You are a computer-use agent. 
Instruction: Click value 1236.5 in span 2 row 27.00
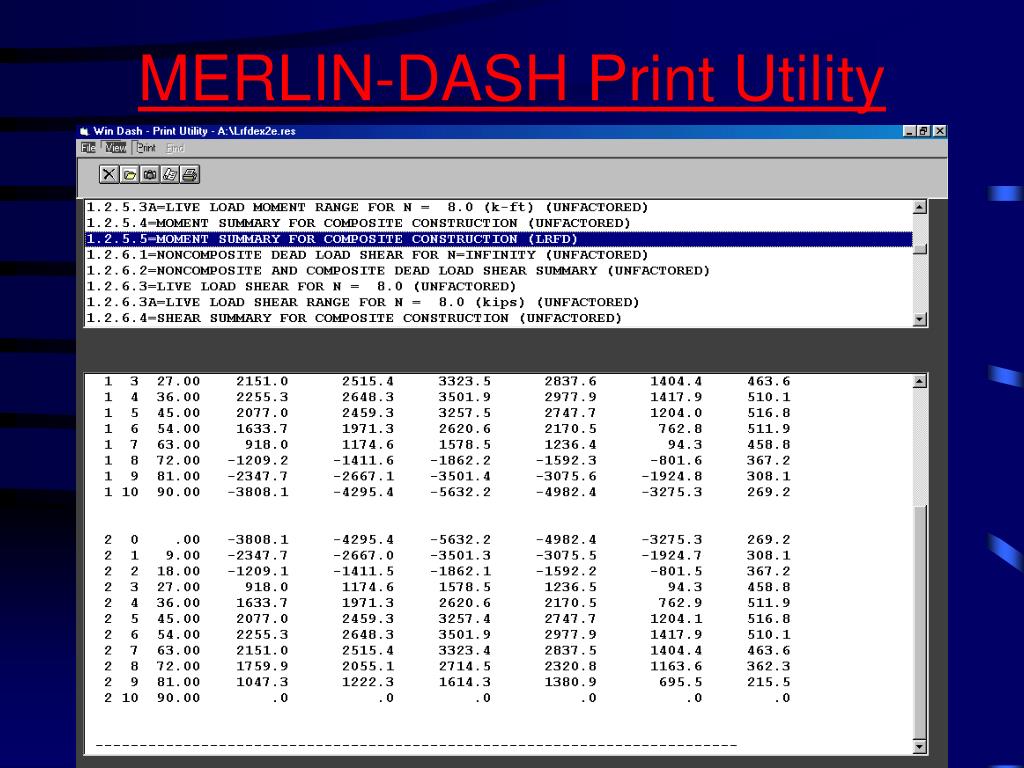tap(570, 587)
